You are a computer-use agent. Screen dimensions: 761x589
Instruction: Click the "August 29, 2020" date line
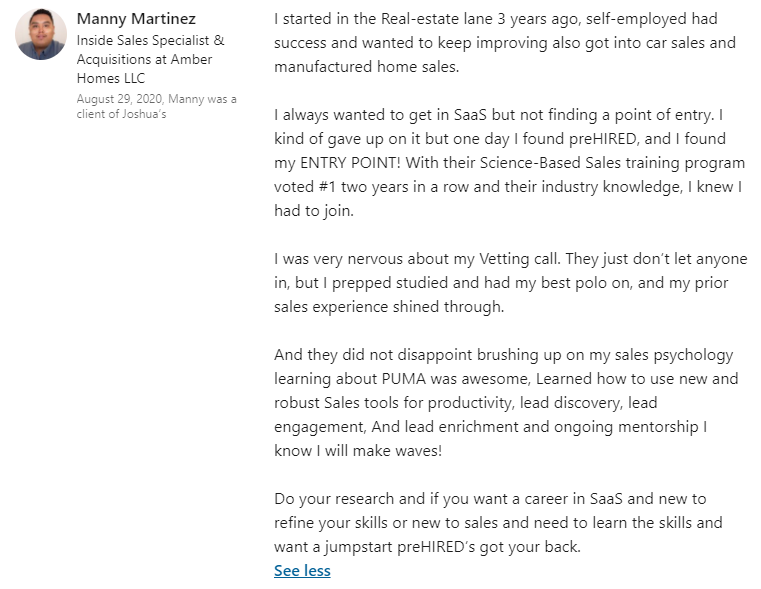pyautogui.click(x=120, y=98)
